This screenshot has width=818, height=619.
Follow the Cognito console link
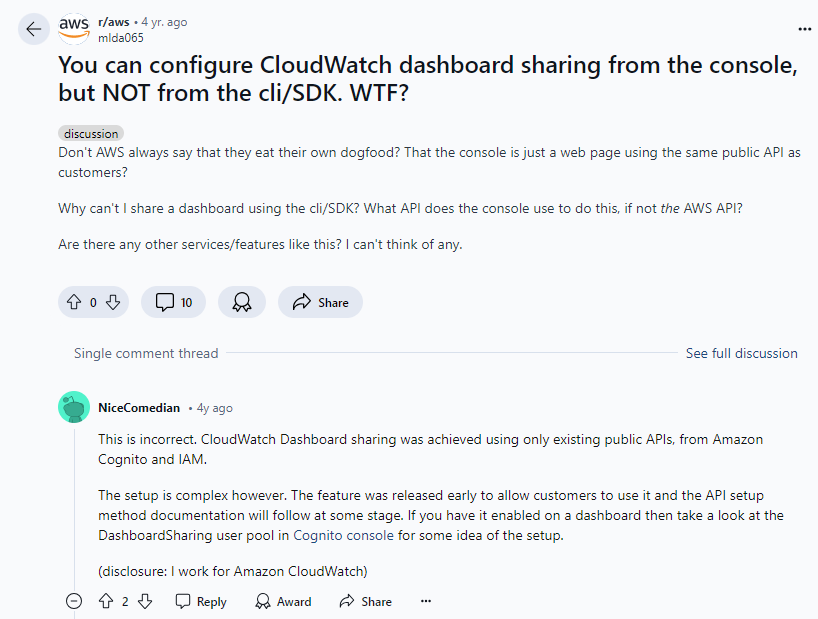pos(343,535)
